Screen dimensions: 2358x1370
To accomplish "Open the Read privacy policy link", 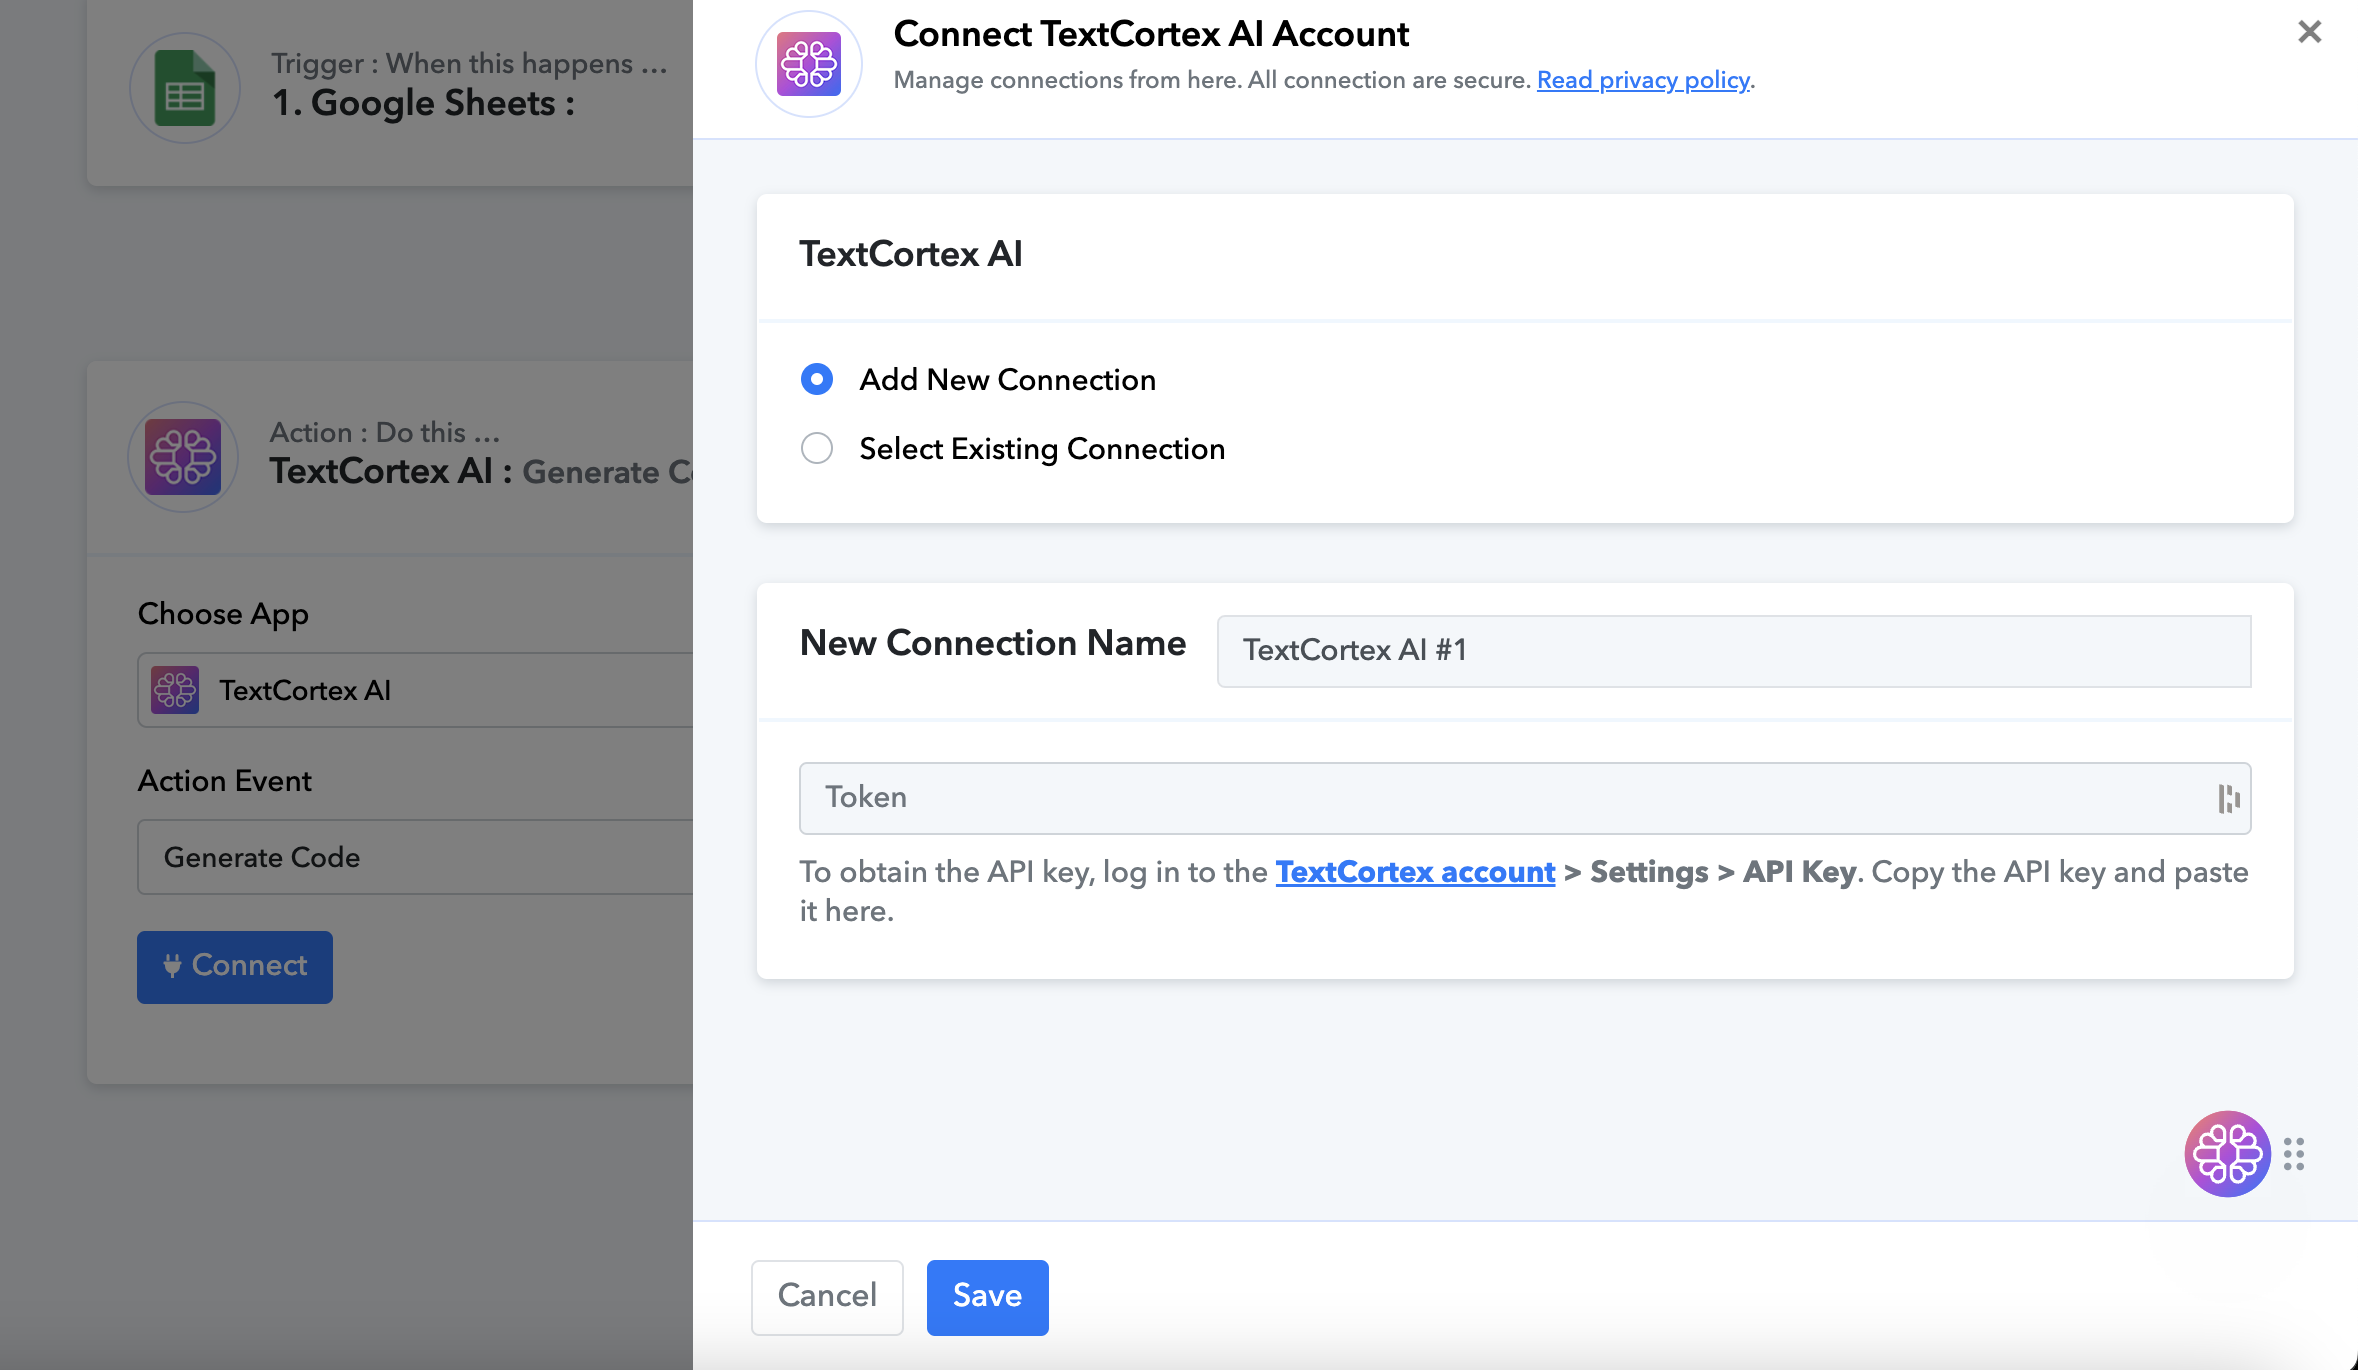I will tap(1643, 80).
